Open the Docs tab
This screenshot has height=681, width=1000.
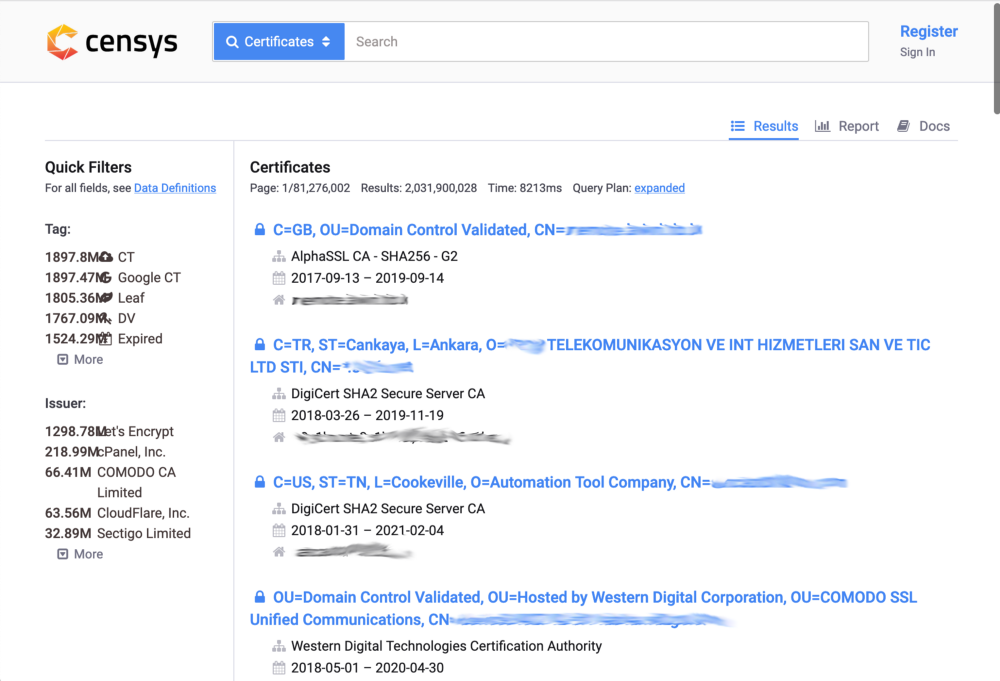(x=923, y=126)
